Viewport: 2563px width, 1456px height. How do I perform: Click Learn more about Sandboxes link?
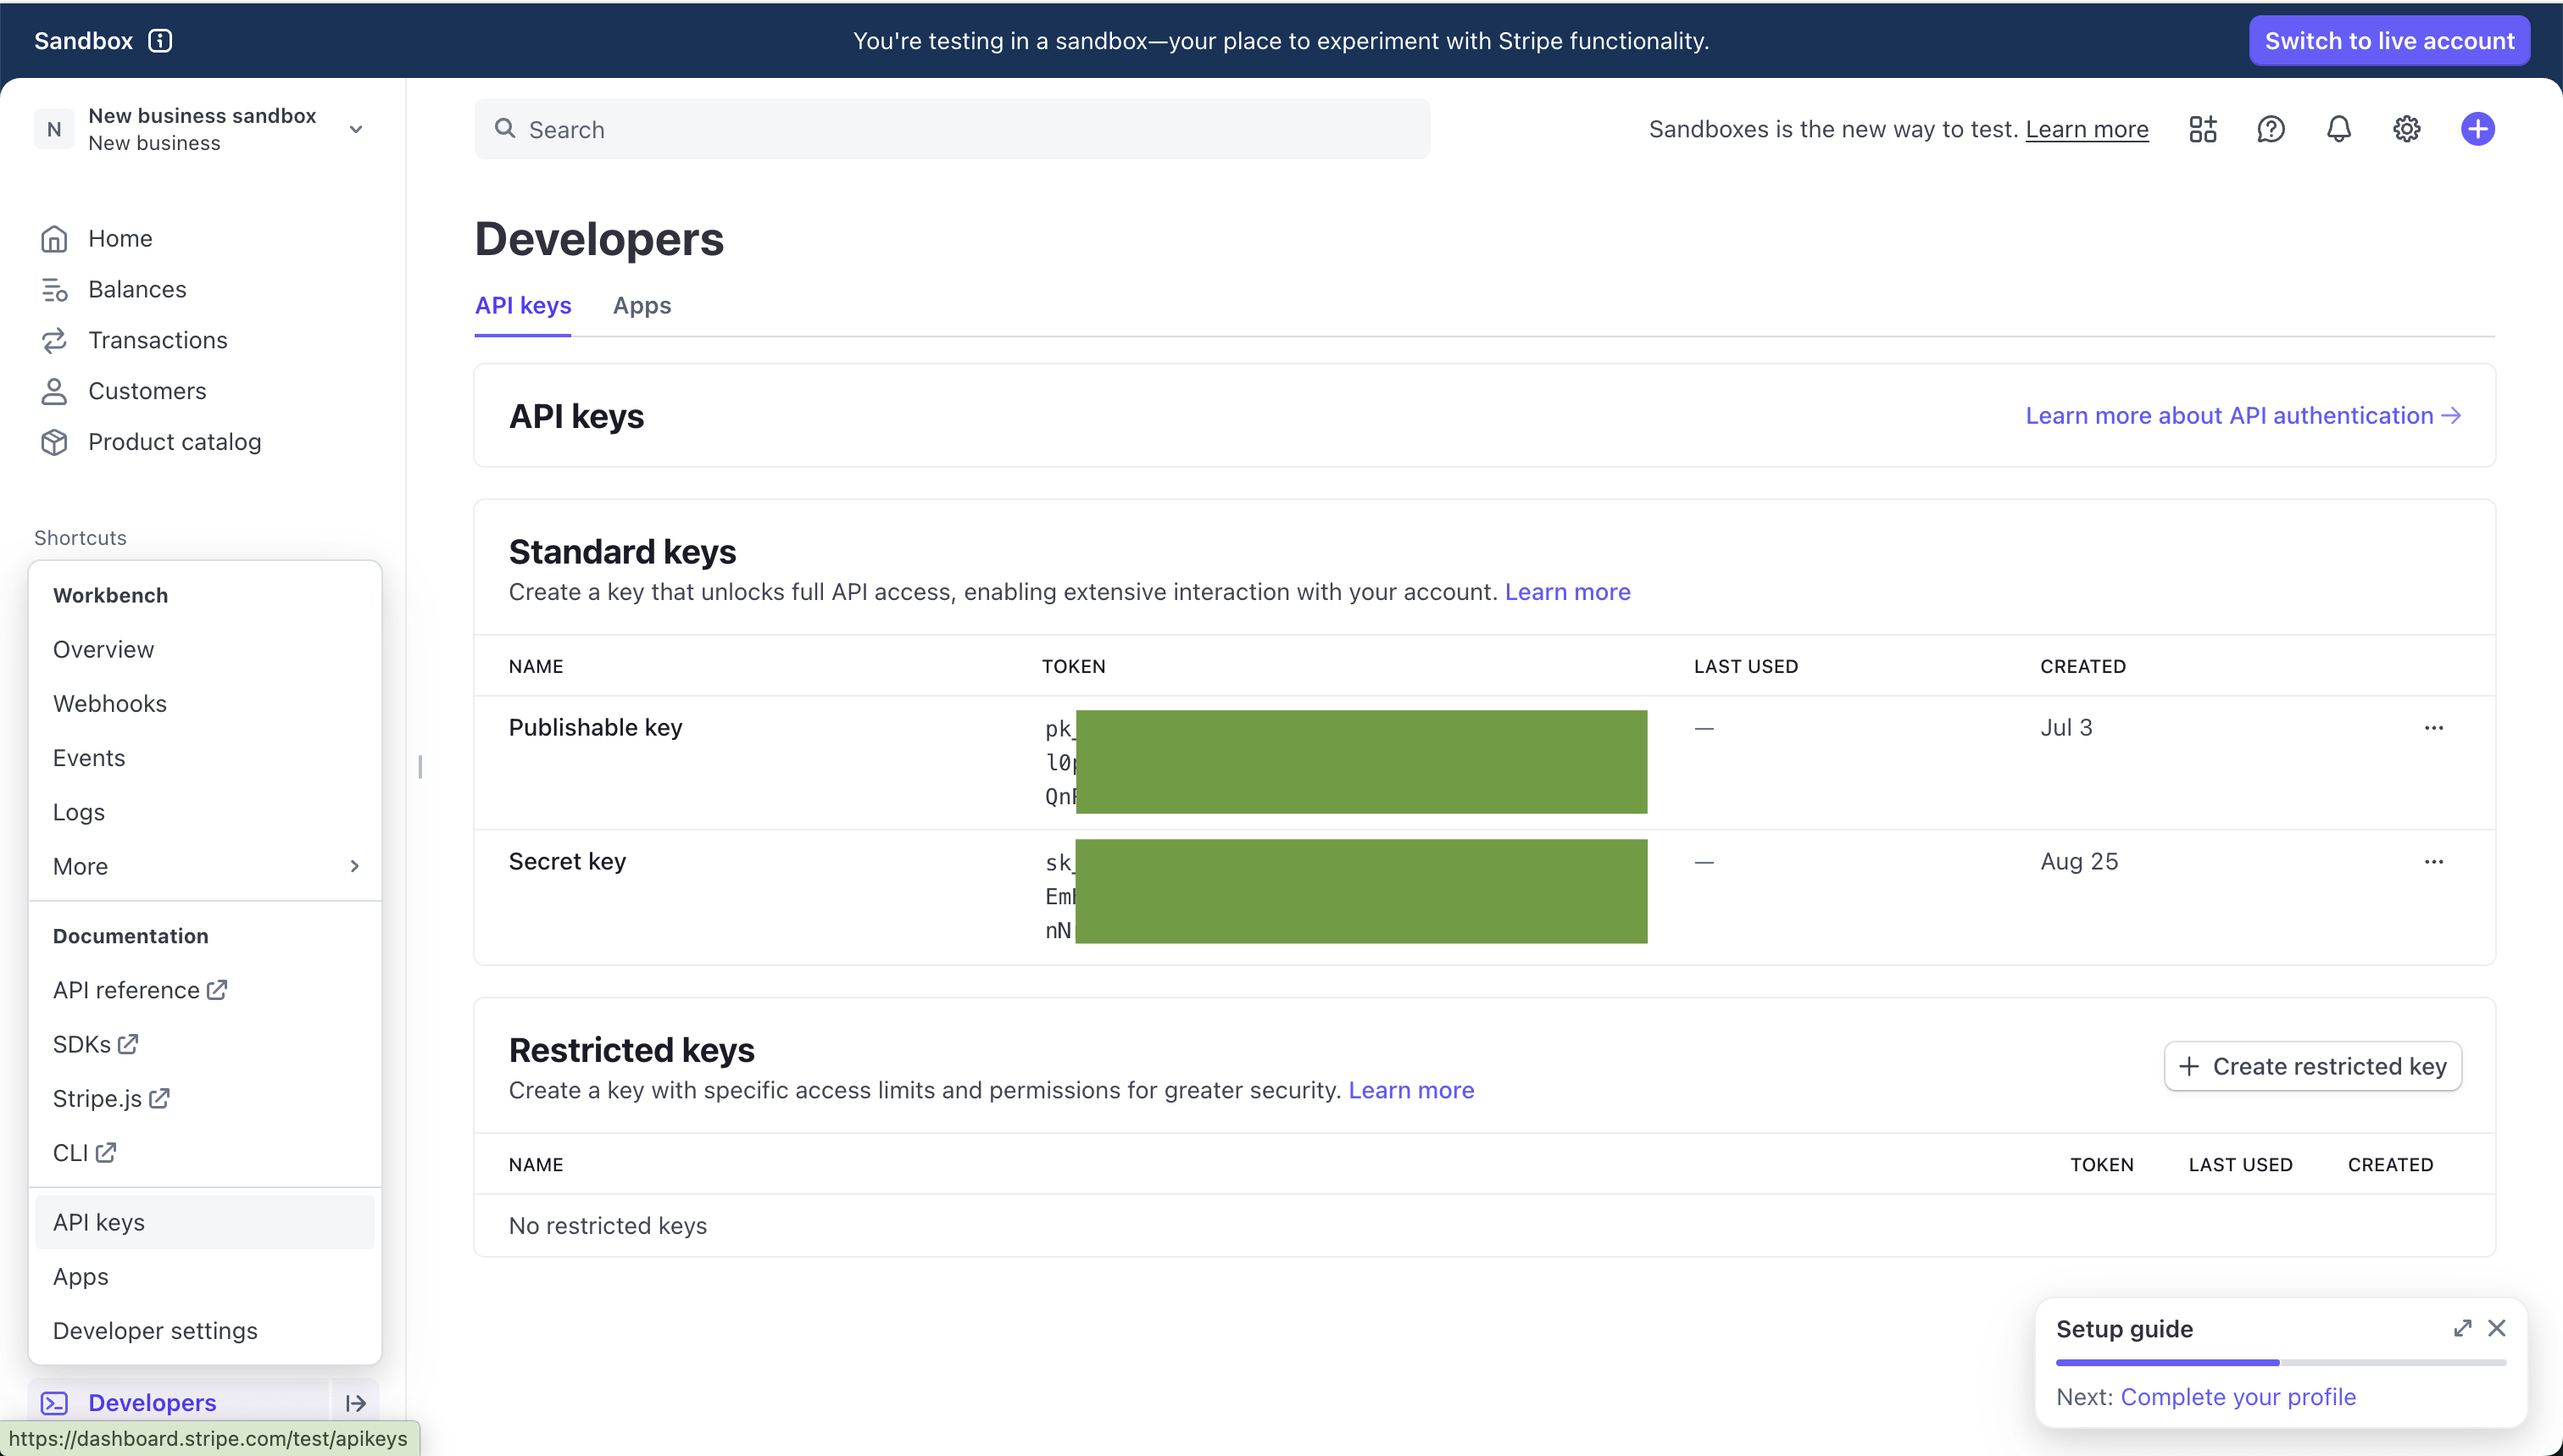[2087, 129]
